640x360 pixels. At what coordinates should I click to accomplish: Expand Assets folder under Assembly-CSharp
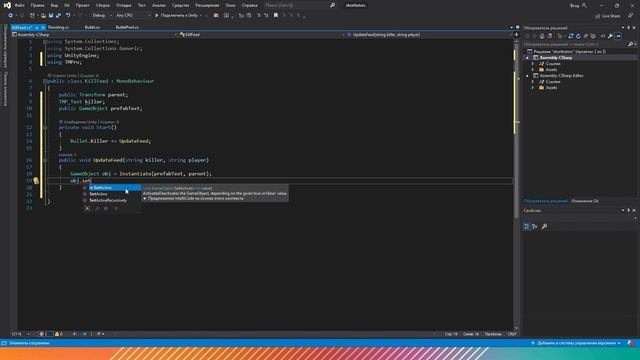point(533,70)
